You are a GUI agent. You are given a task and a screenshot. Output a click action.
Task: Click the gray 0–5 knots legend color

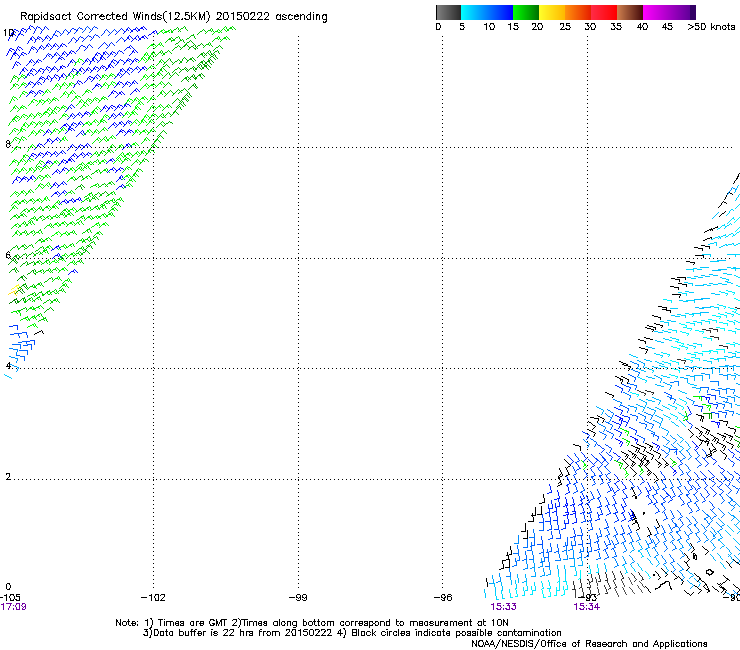tap(448, 12)
